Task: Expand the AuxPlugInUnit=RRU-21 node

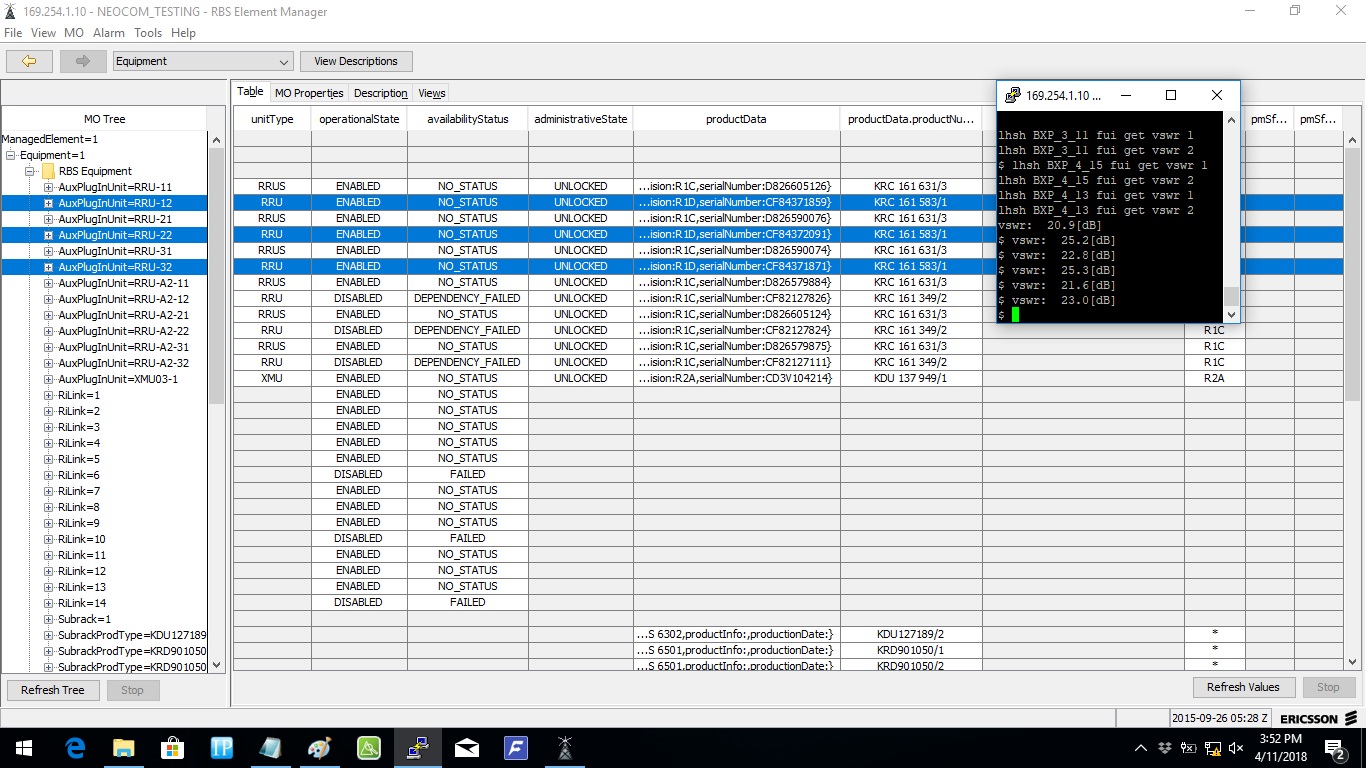Action: [x=48, y=219]
